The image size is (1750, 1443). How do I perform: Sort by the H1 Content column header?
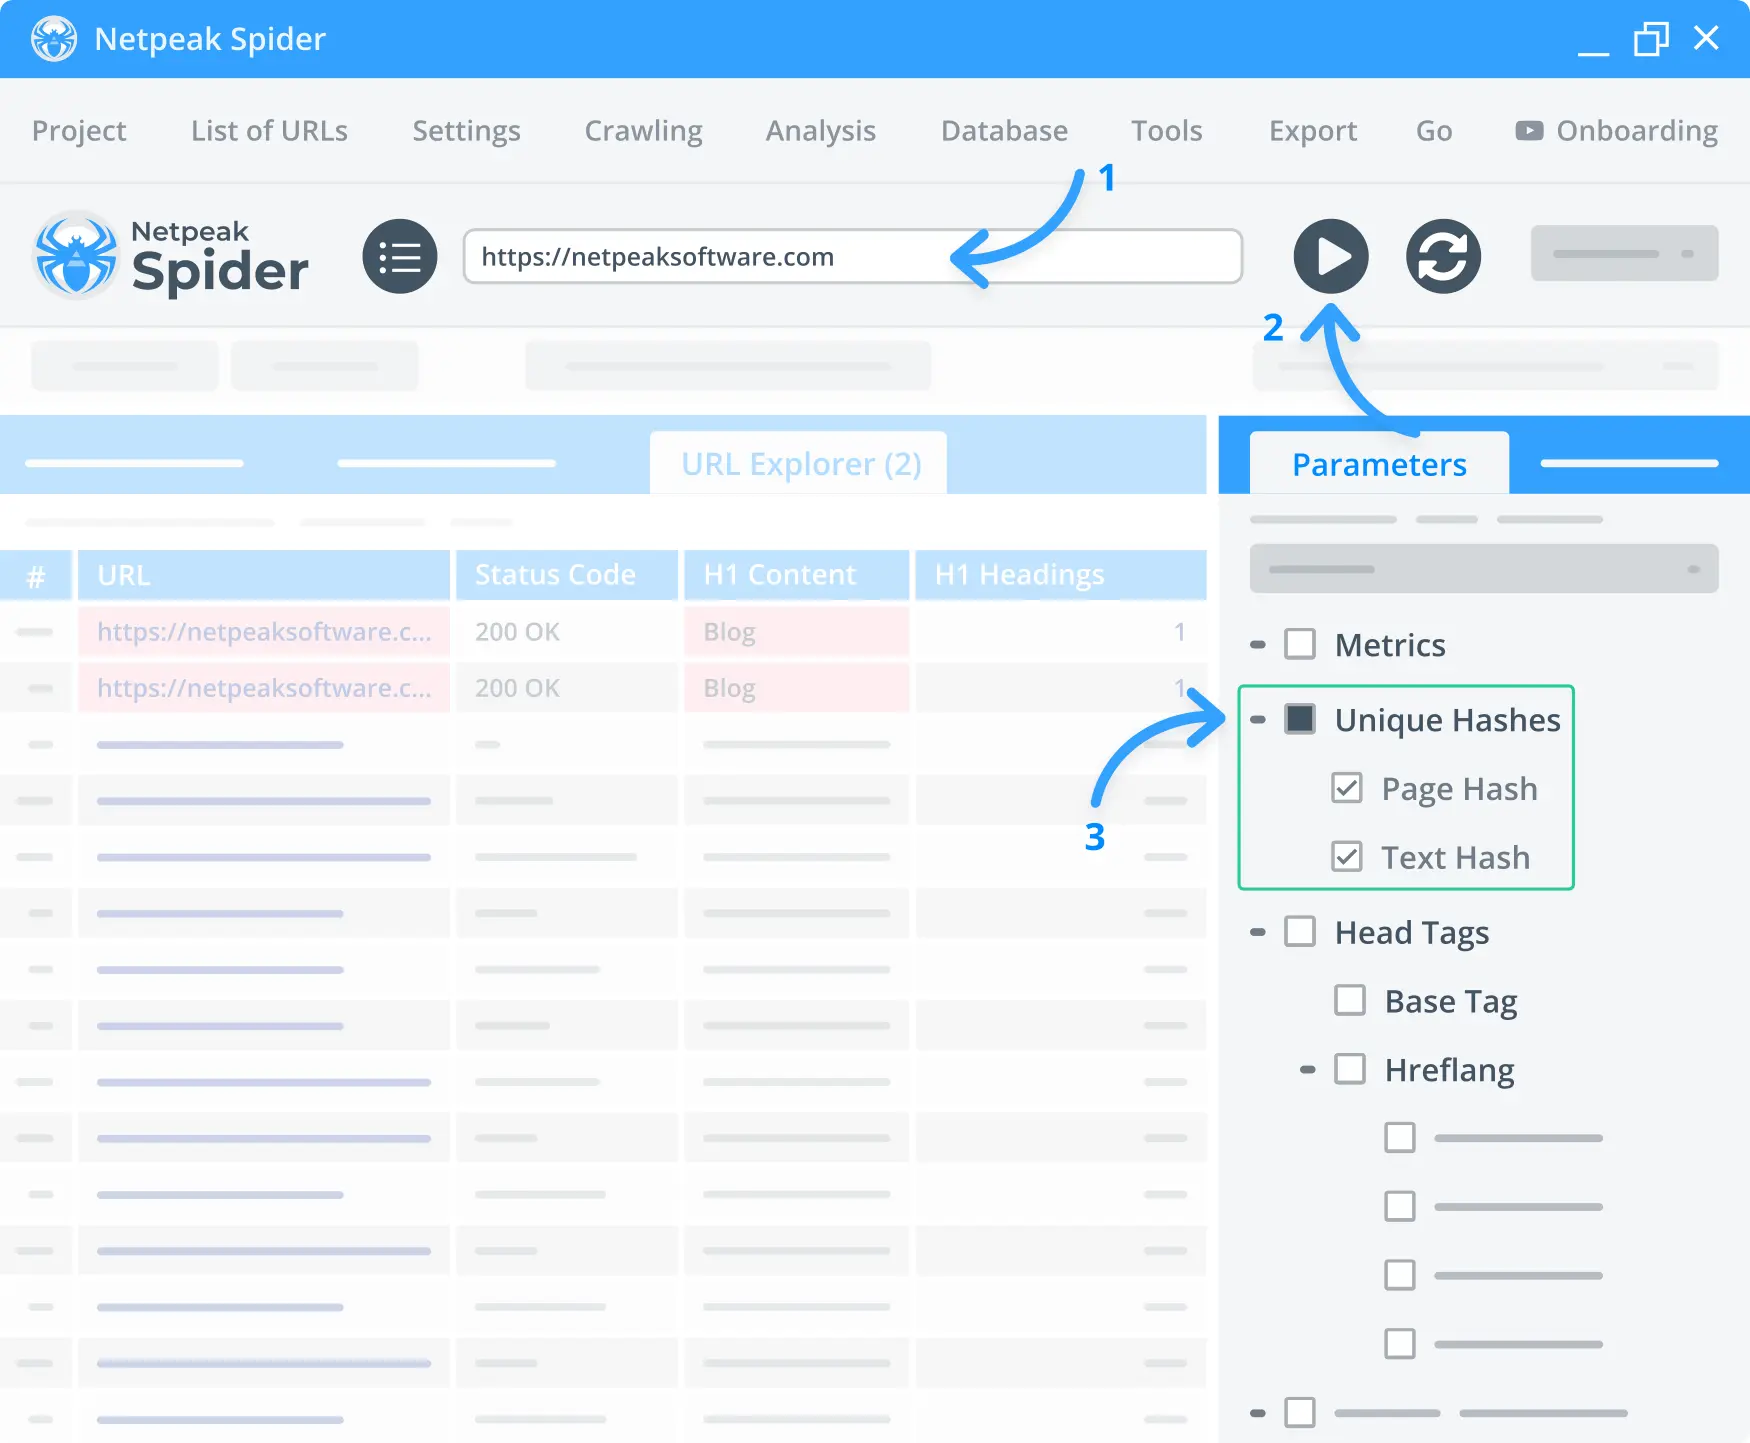point(797,575)
